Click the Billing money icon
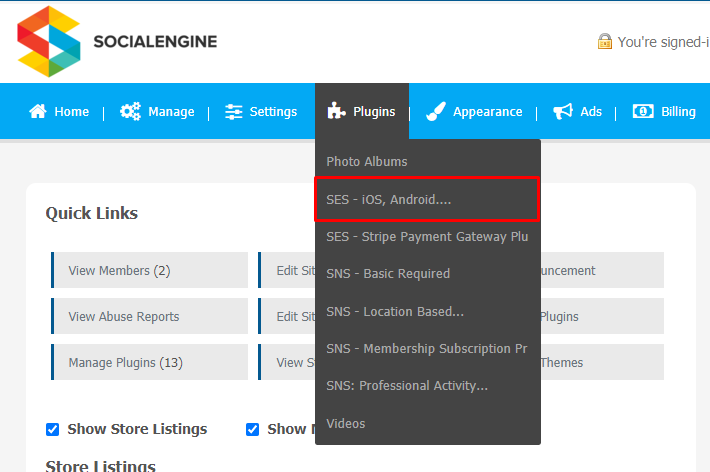Image resolution: width=710 pixels, height=472 pixels. point(643,111)
